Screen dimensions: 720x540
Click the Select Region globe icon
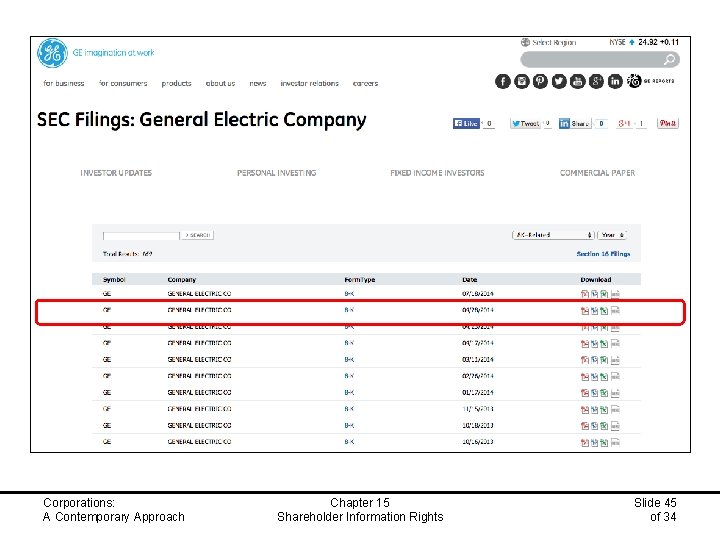coord(525,42)
